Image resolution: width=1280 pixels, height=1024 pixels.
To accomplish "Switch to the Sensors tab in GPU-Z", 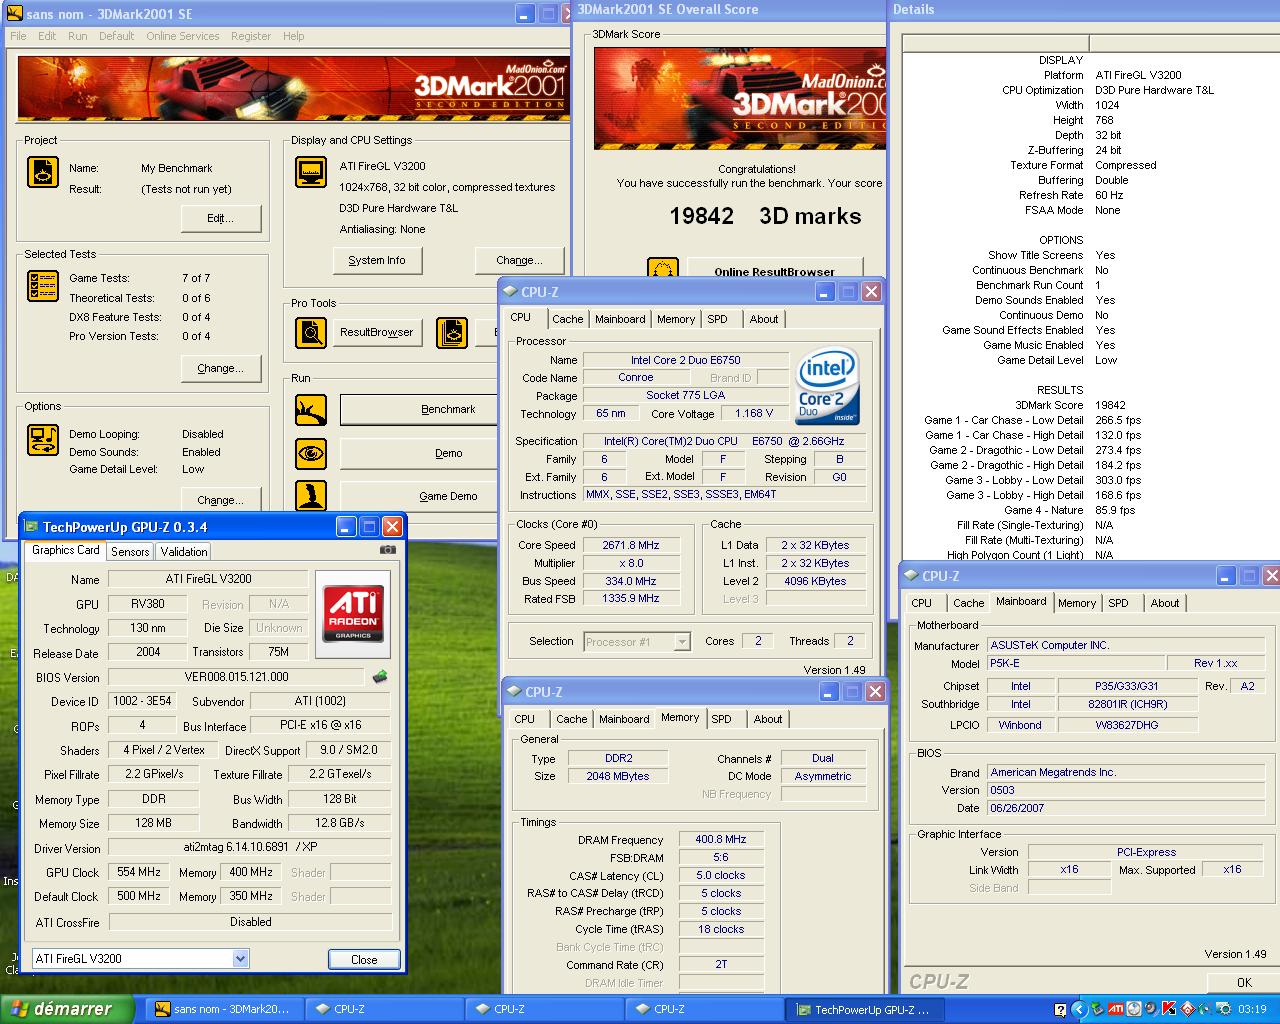I will [130, 551].
